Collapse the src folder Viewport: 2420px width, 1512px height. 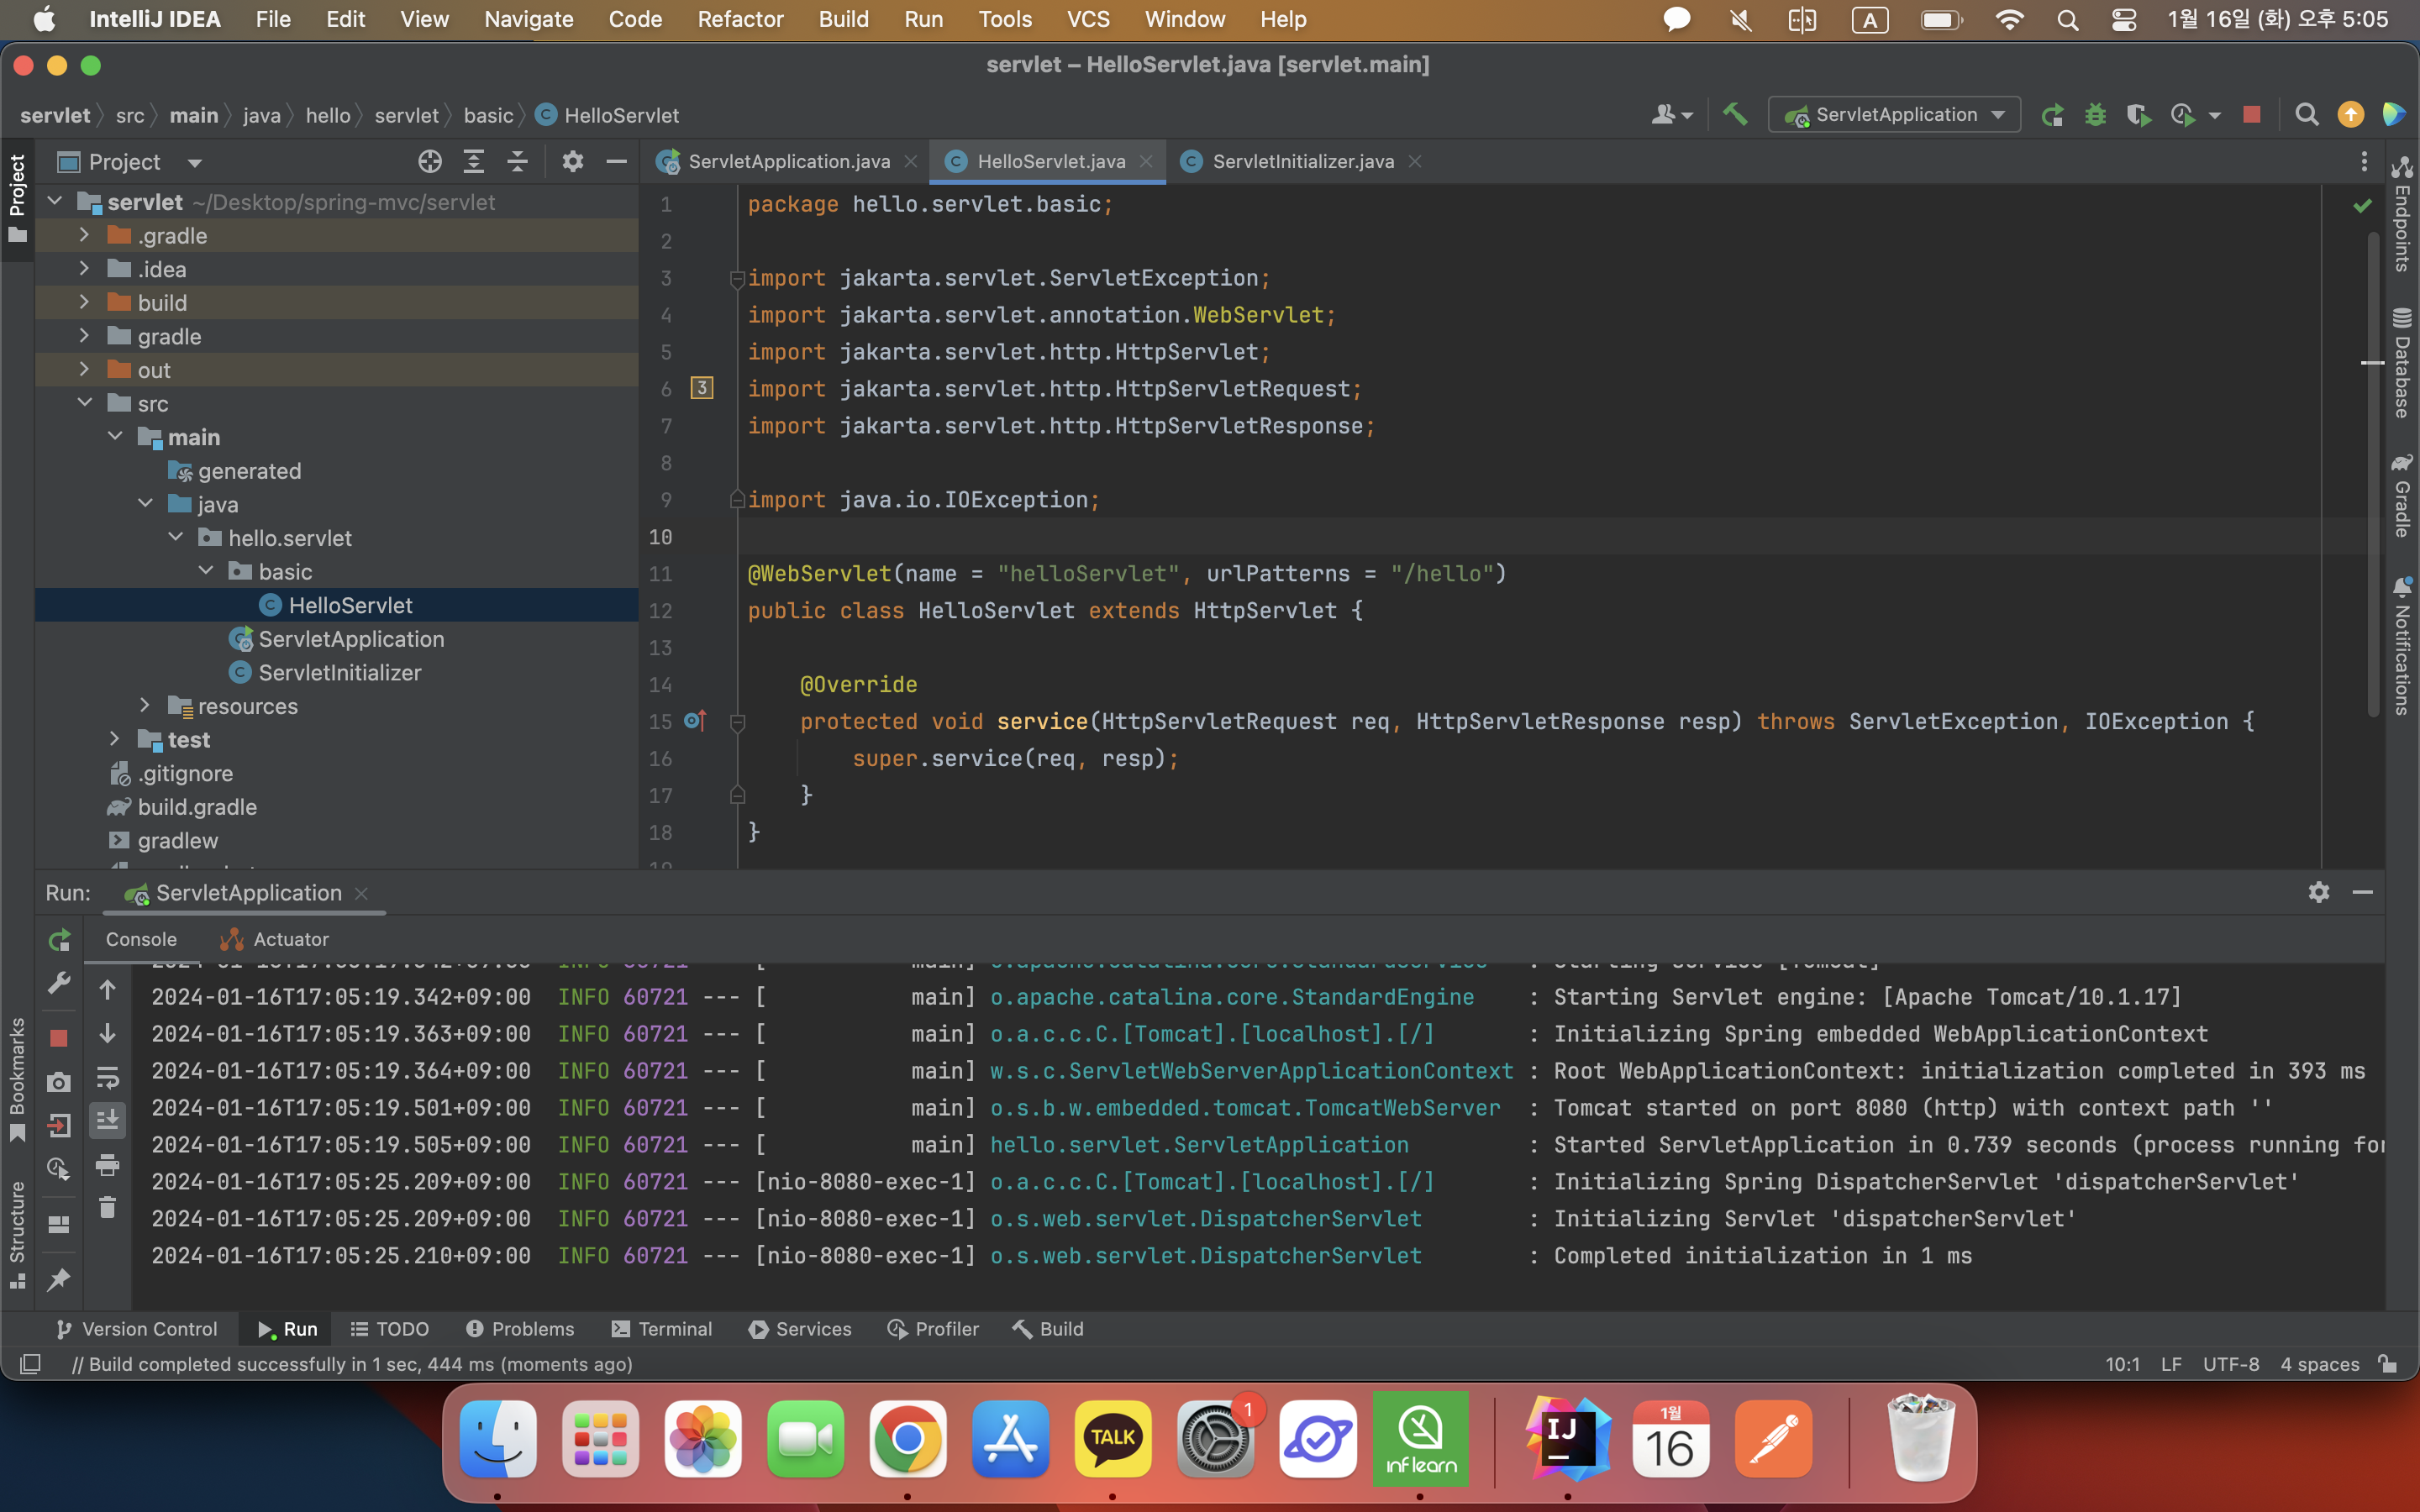(84, 403)
